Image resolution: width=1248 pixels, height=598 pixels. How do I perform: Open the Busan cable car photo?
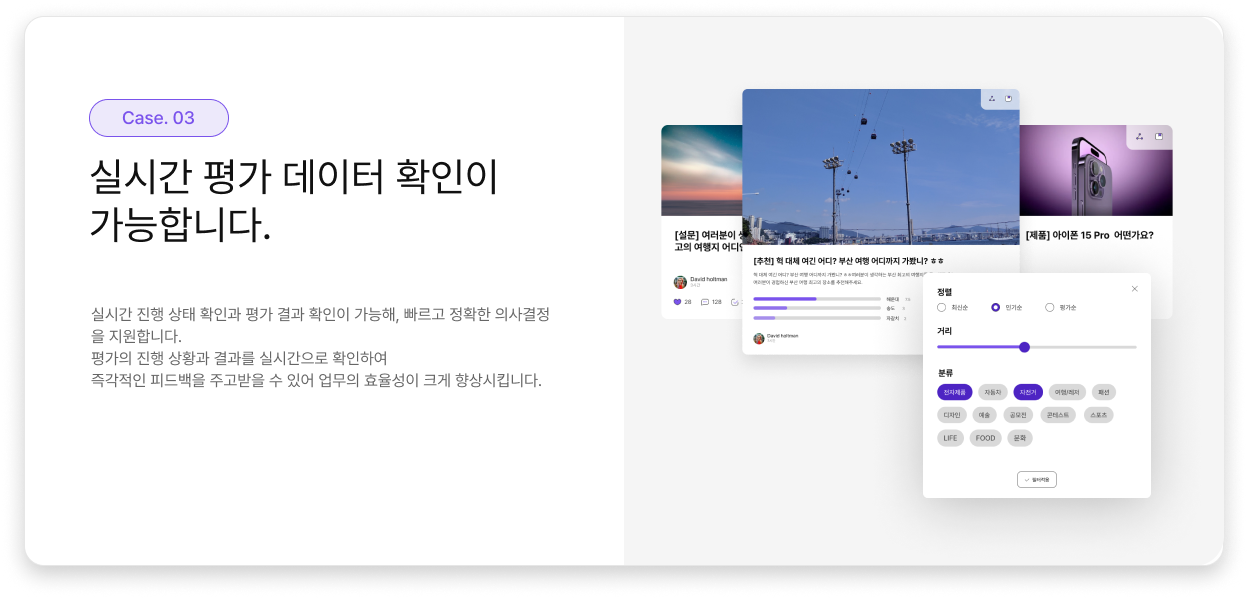[x=881, y=167]
